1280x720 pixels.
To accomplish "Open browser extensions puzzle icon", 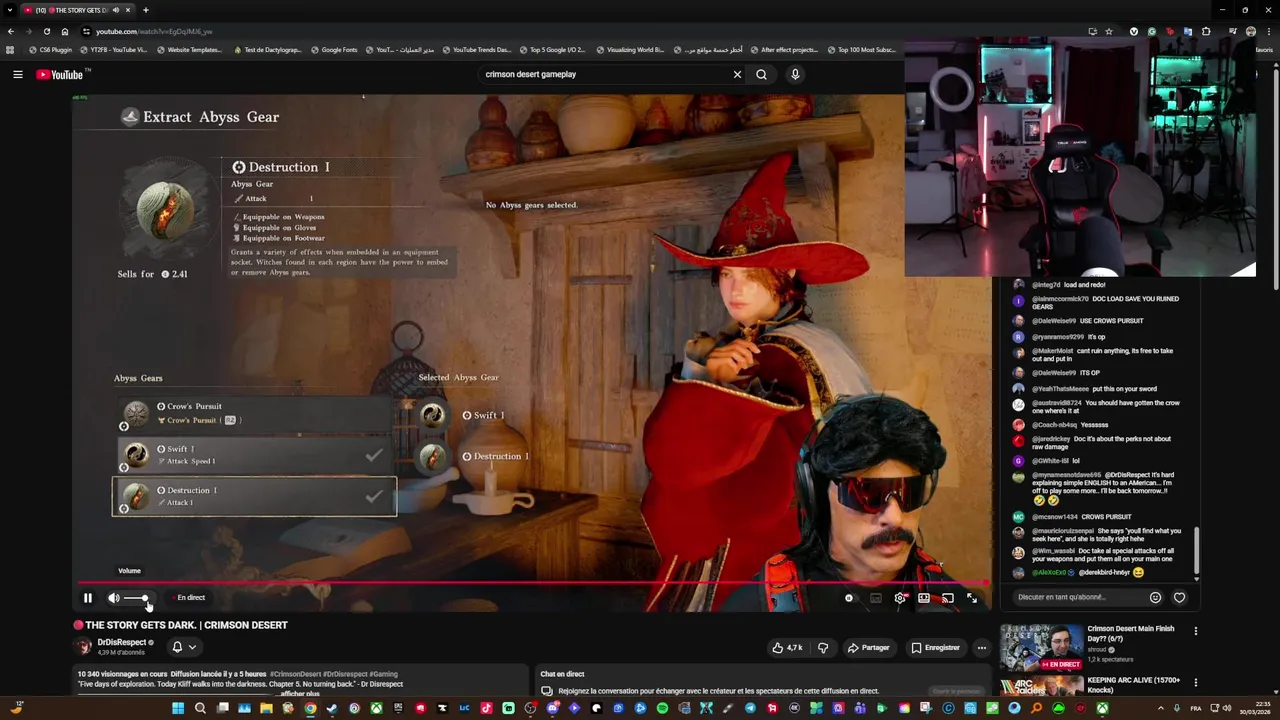I will coord(1206,31).
